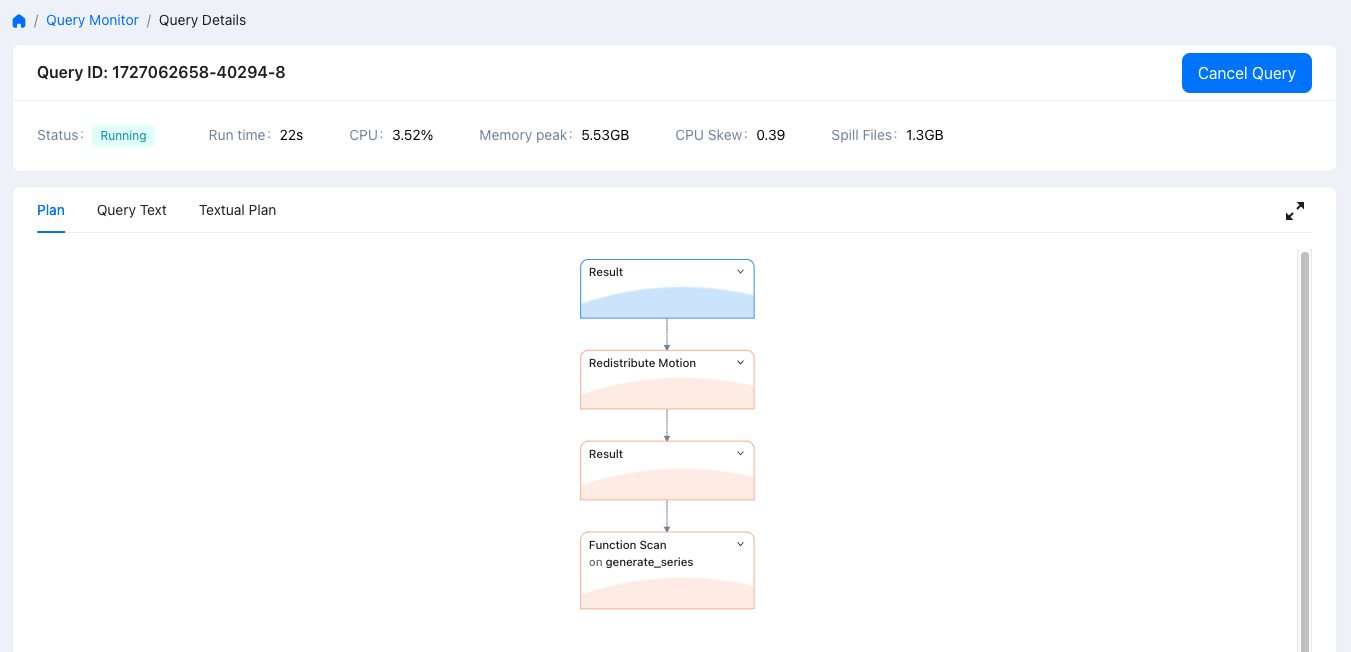Show the Textual Plan tab

(237, 210)
